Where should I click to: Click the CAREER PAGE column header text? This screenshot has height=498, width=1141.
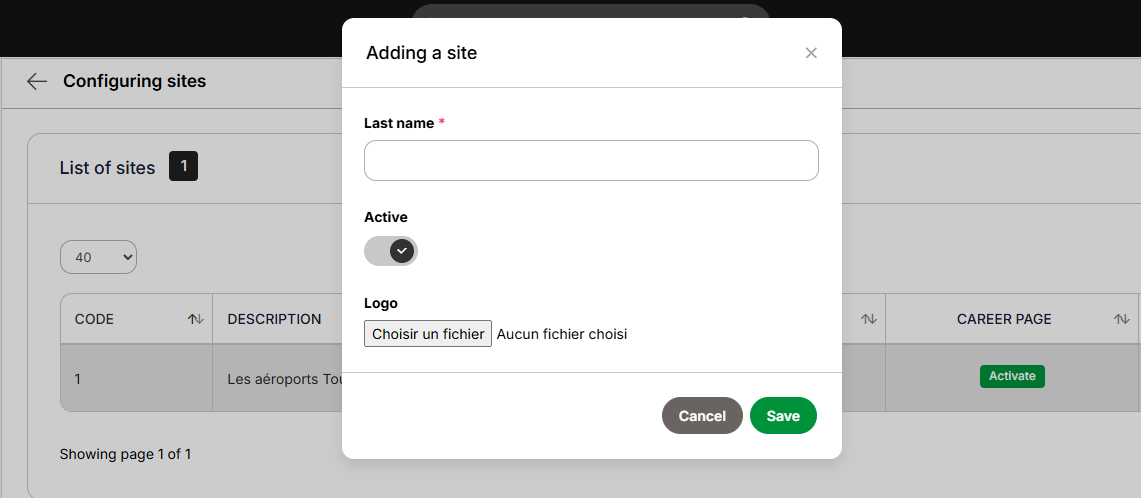coord(1003,319)
